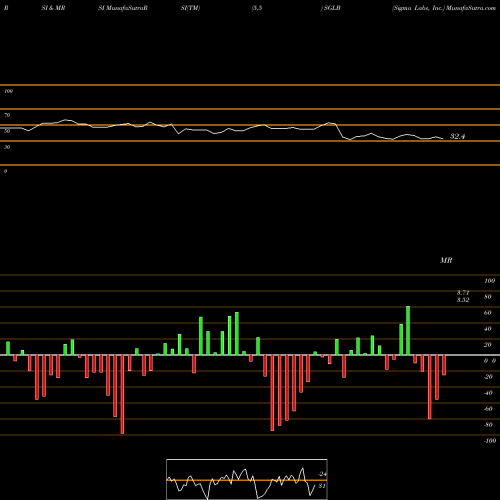
Task: Click the RSI axis label 30
Action: [x=7, y=147]
